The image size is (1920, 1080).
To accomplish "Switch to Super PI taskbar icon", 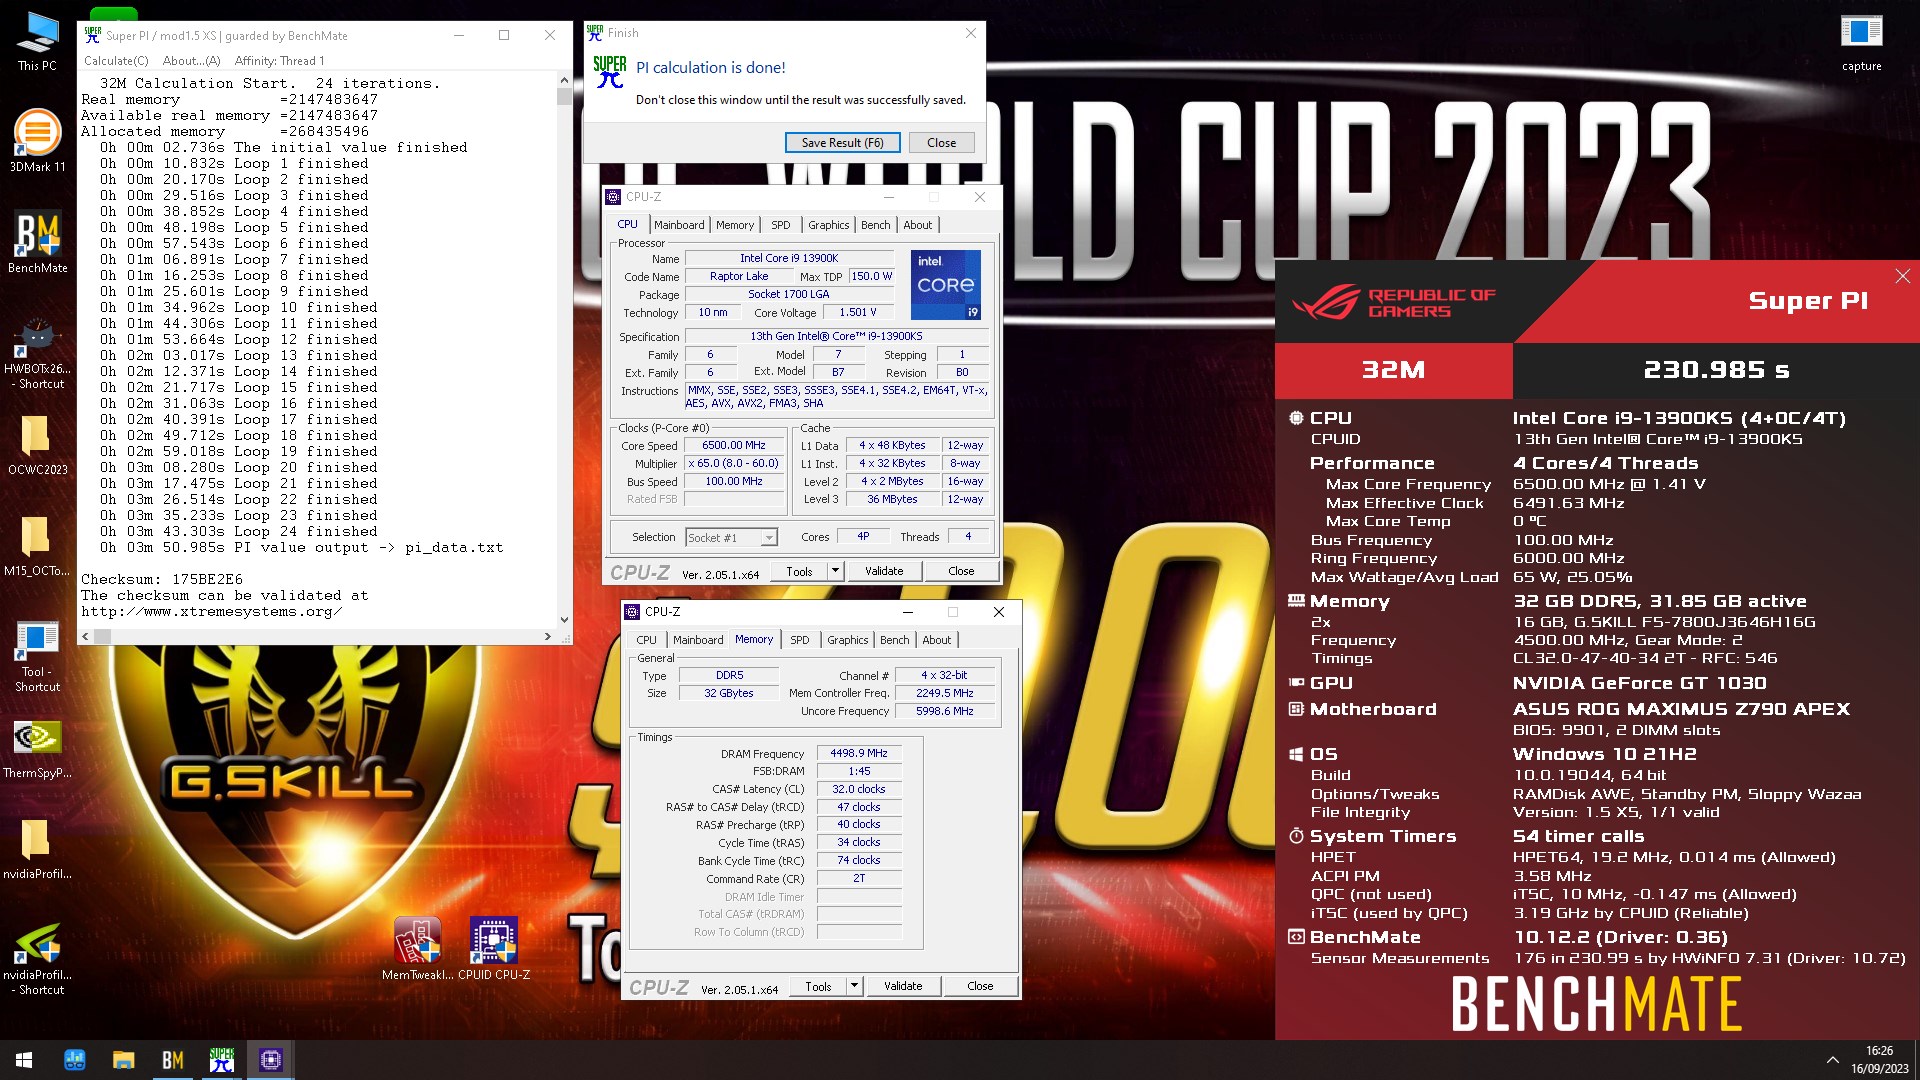I will [x=221, y=1060].
